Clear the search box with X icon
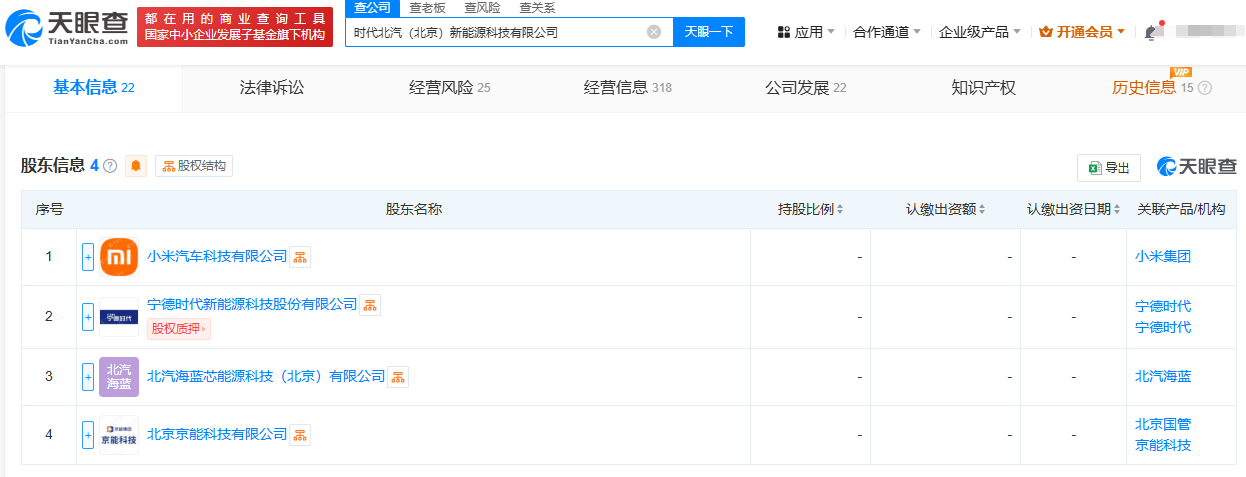 coord(654,32)
